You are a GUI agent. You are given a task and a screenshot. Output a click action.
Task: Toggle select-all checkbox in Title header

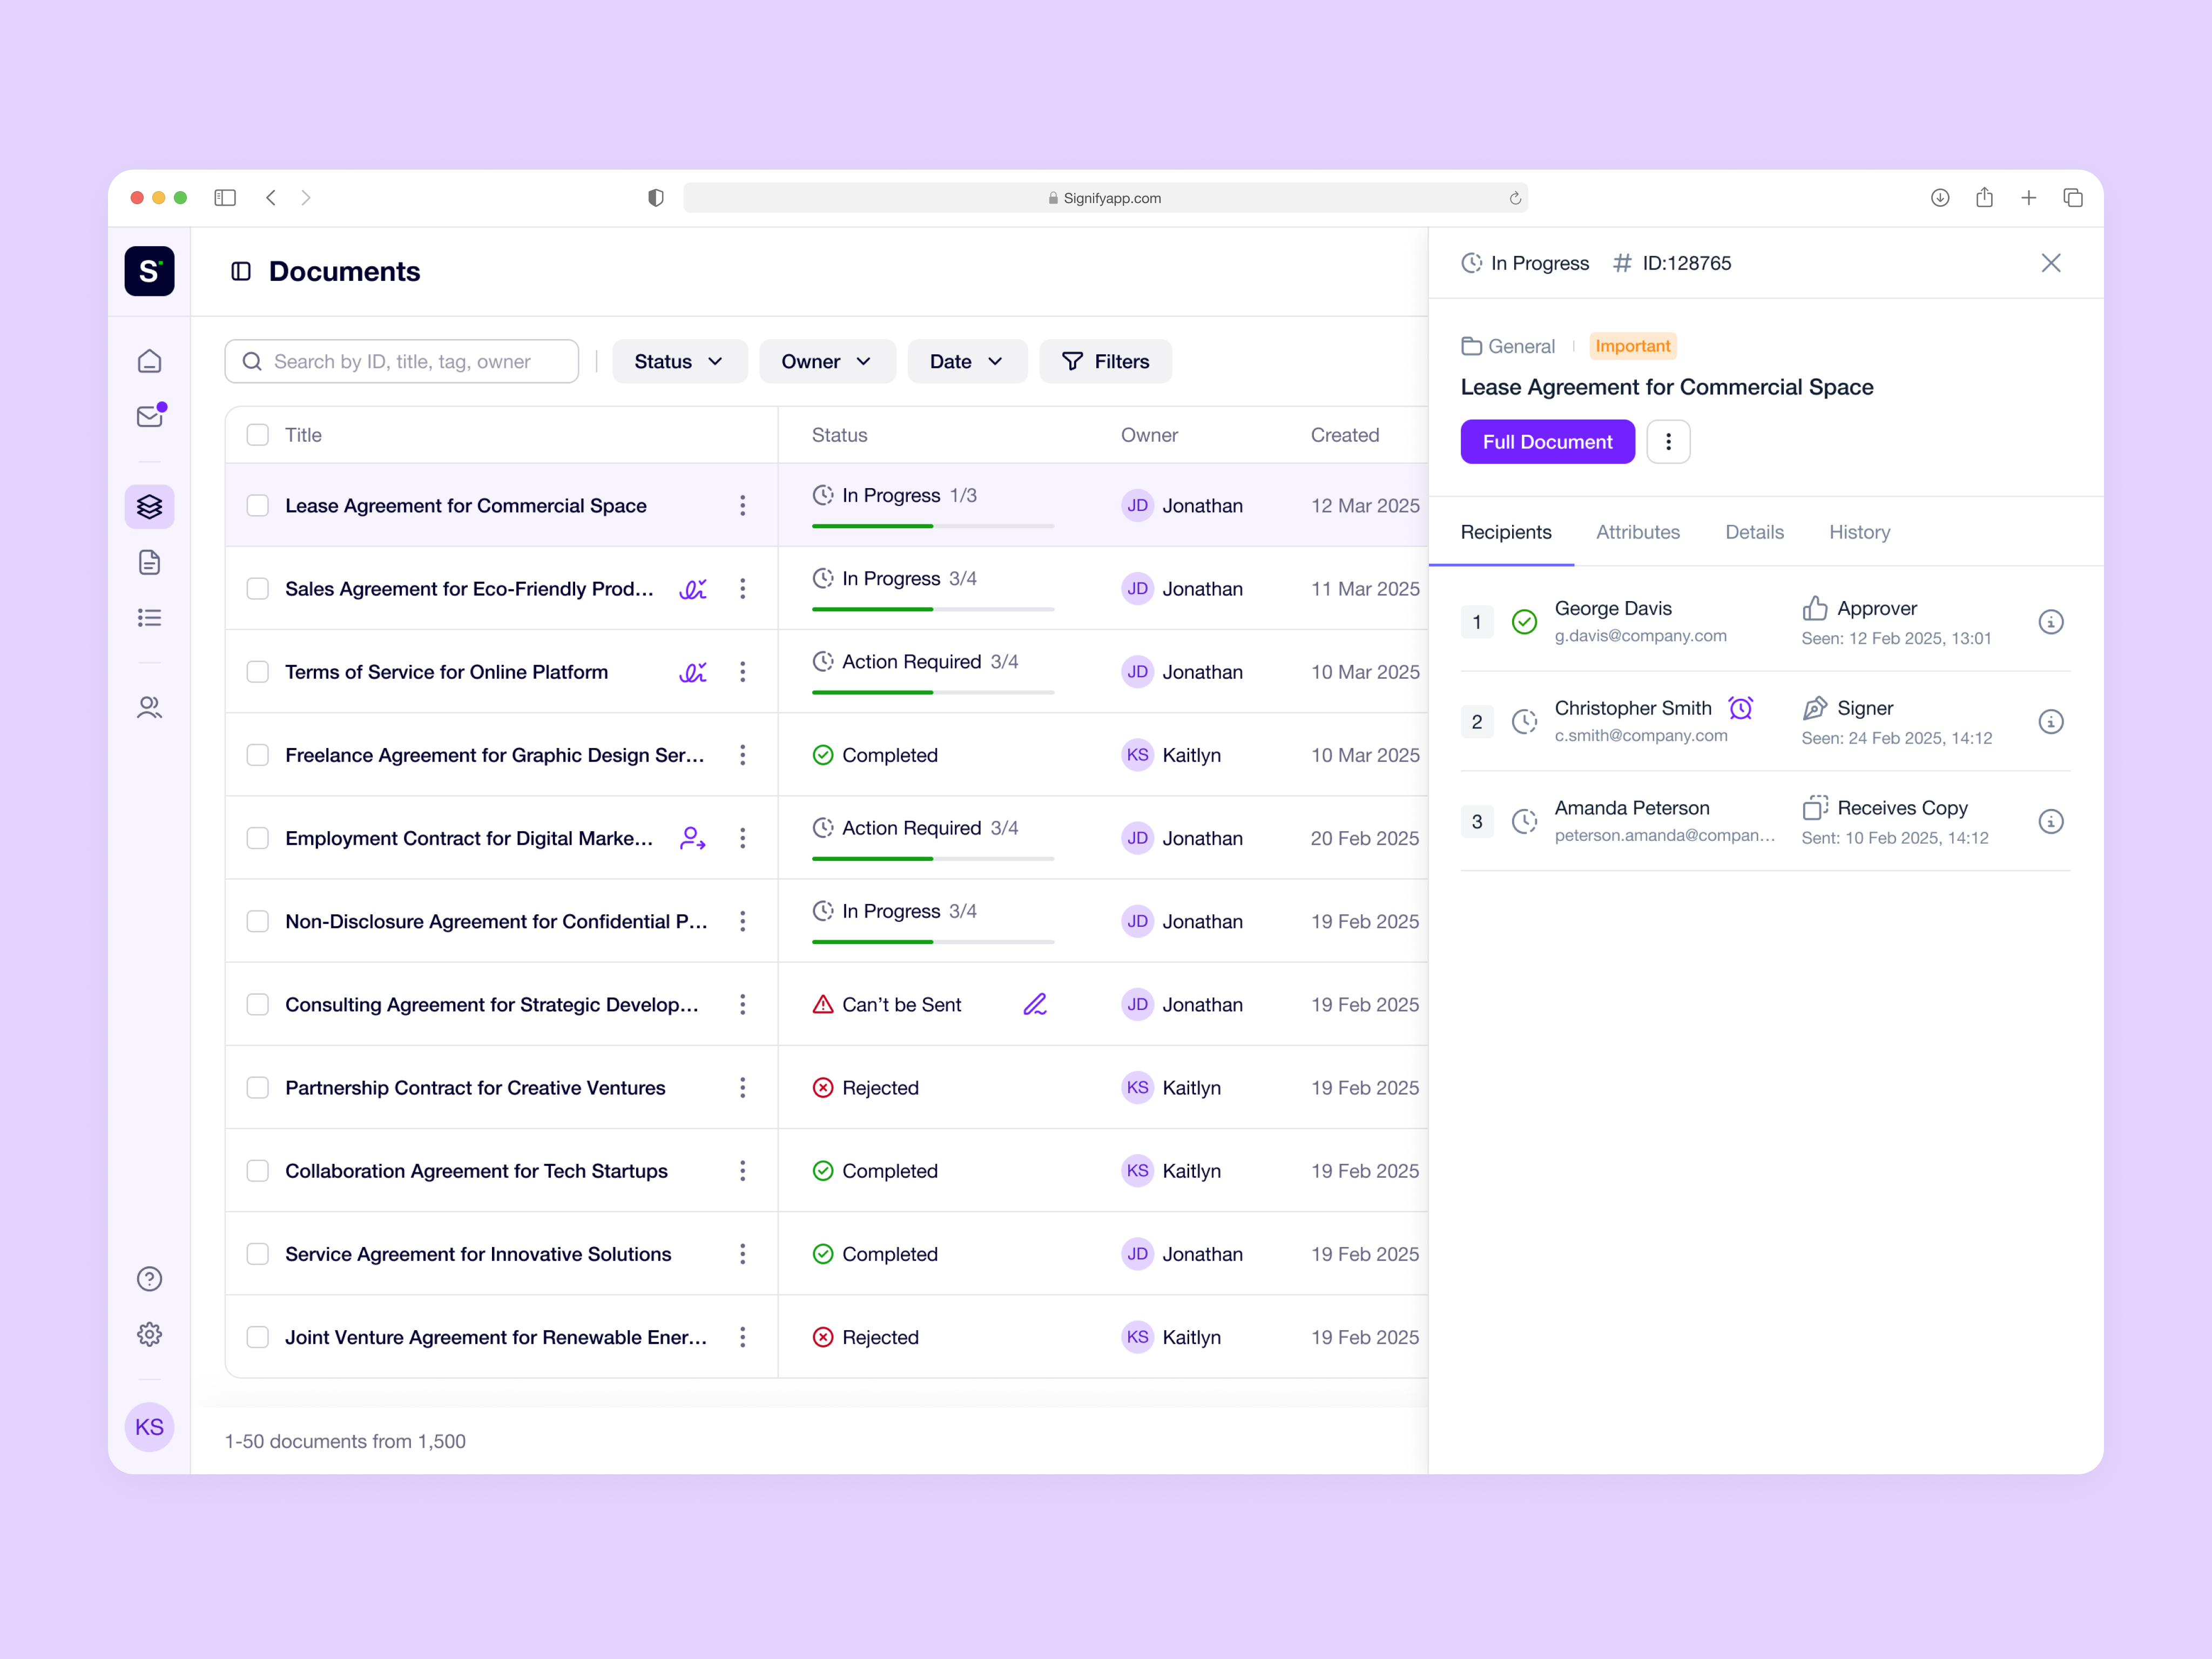(258, 435)
